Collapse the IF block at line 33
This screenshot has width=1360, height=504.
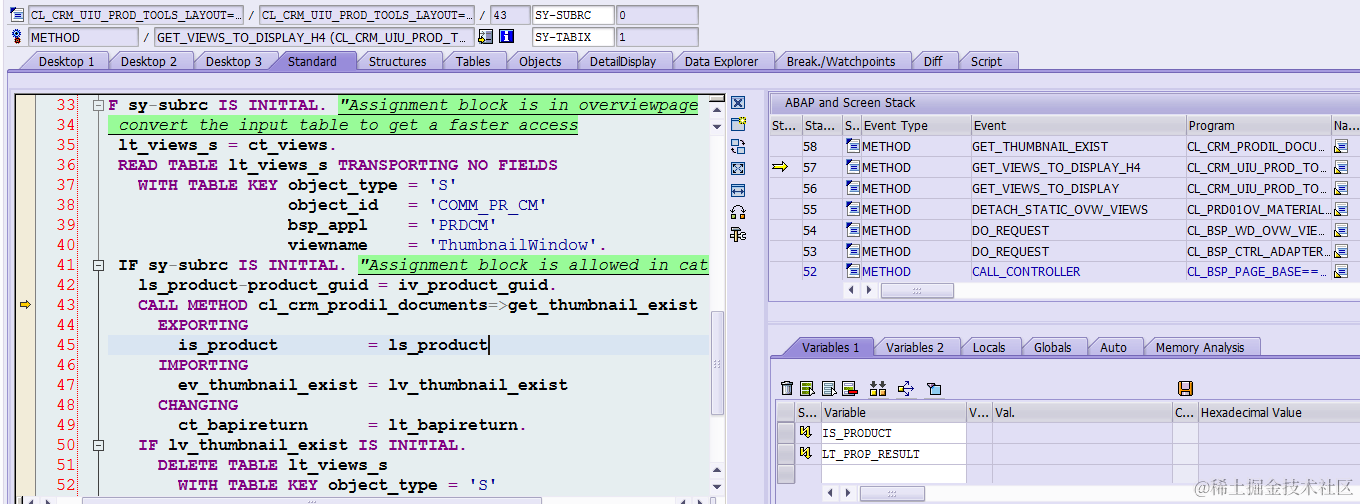pyautogui.click(x=97, y=105)
